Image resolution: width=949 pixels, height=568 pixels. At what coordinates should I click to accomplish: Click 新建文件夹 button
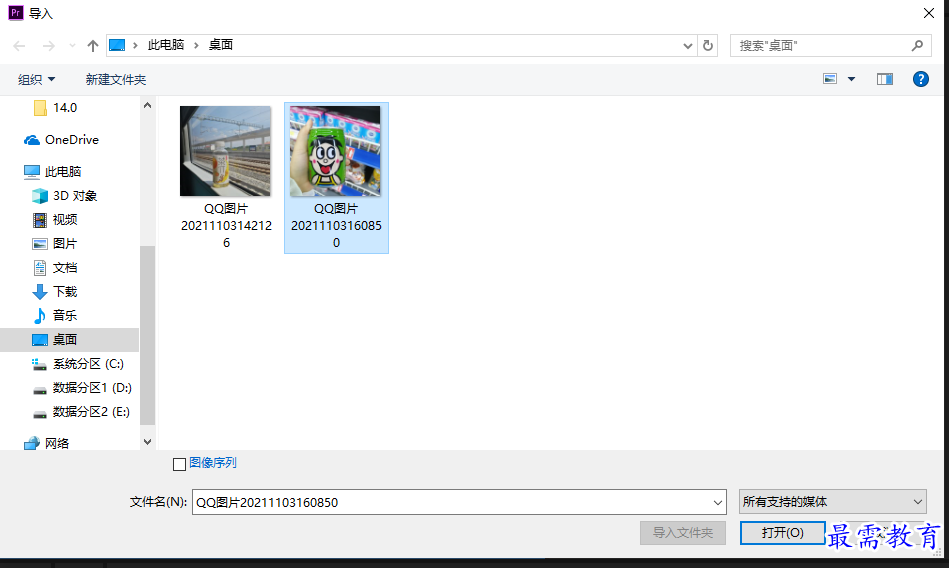click(116, 79)
